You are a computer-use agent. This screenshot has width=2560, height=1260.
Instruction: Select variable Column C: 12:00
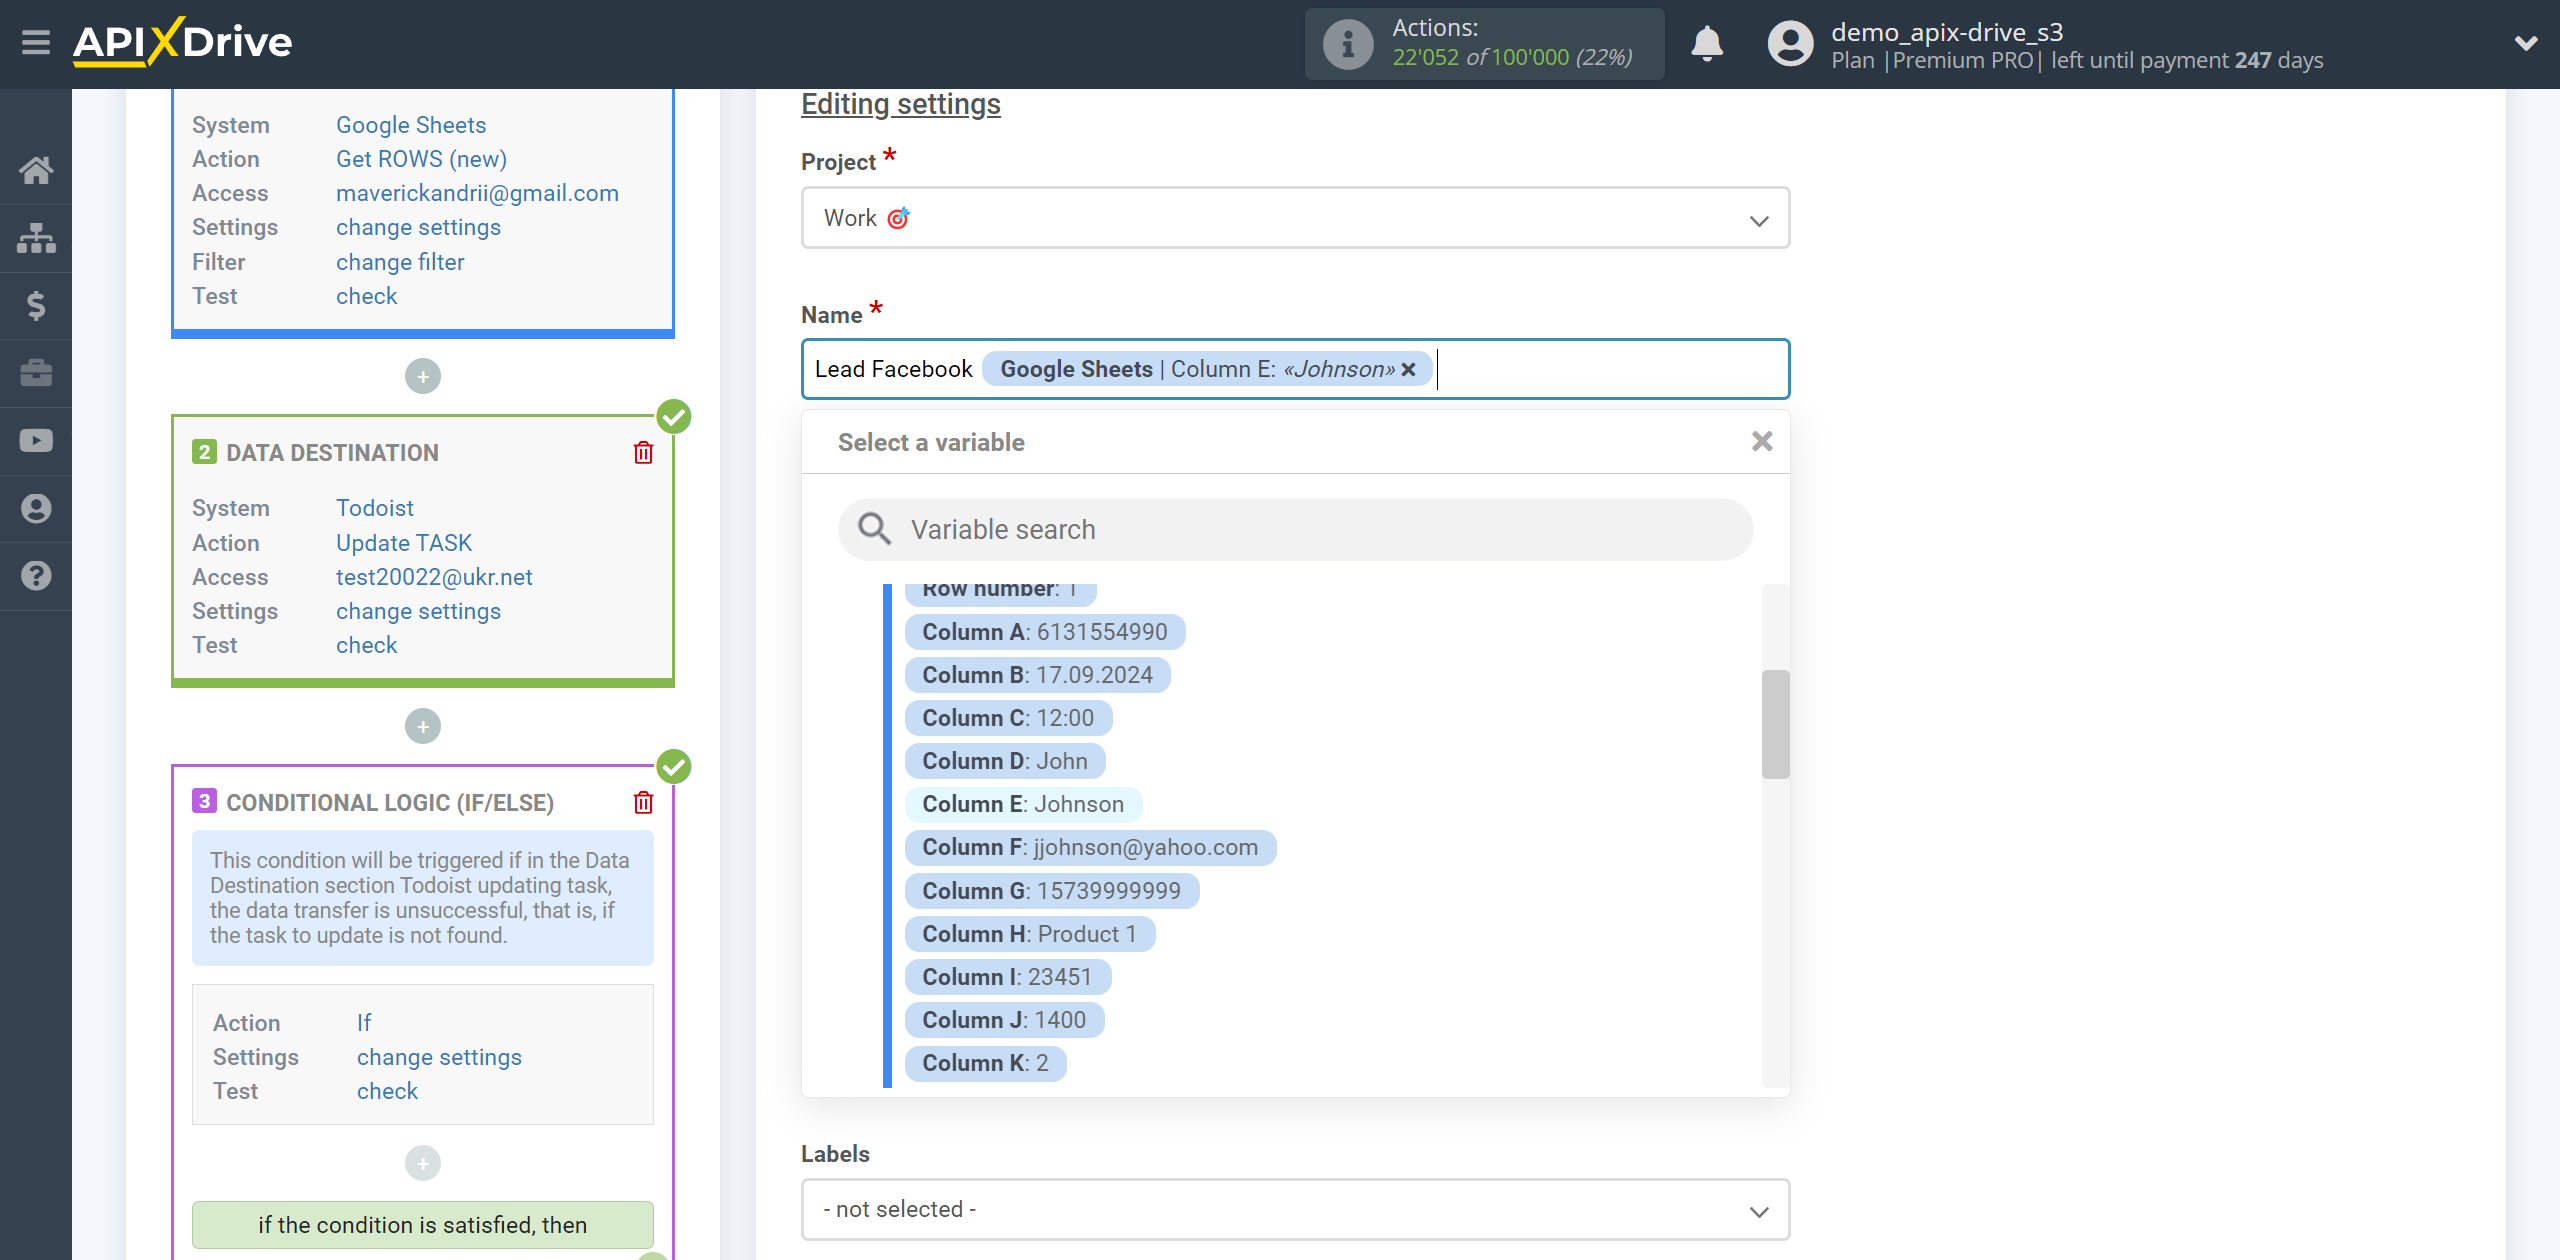[x=1008, y=718]
